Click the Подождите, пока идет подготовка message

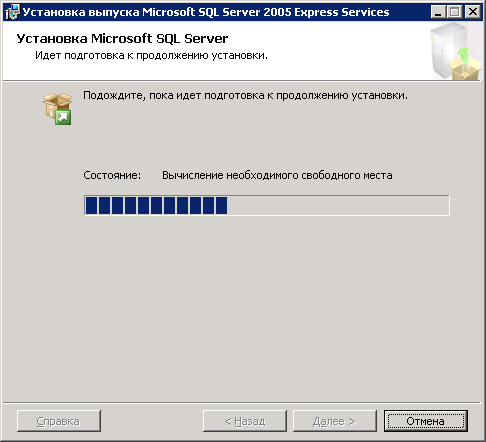click(245, 96)
